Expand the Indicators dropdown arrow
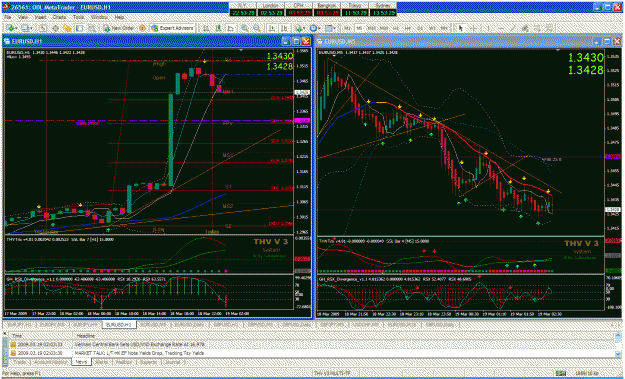Viewport: 625px width, 379px height. click(x=305, y=28)
